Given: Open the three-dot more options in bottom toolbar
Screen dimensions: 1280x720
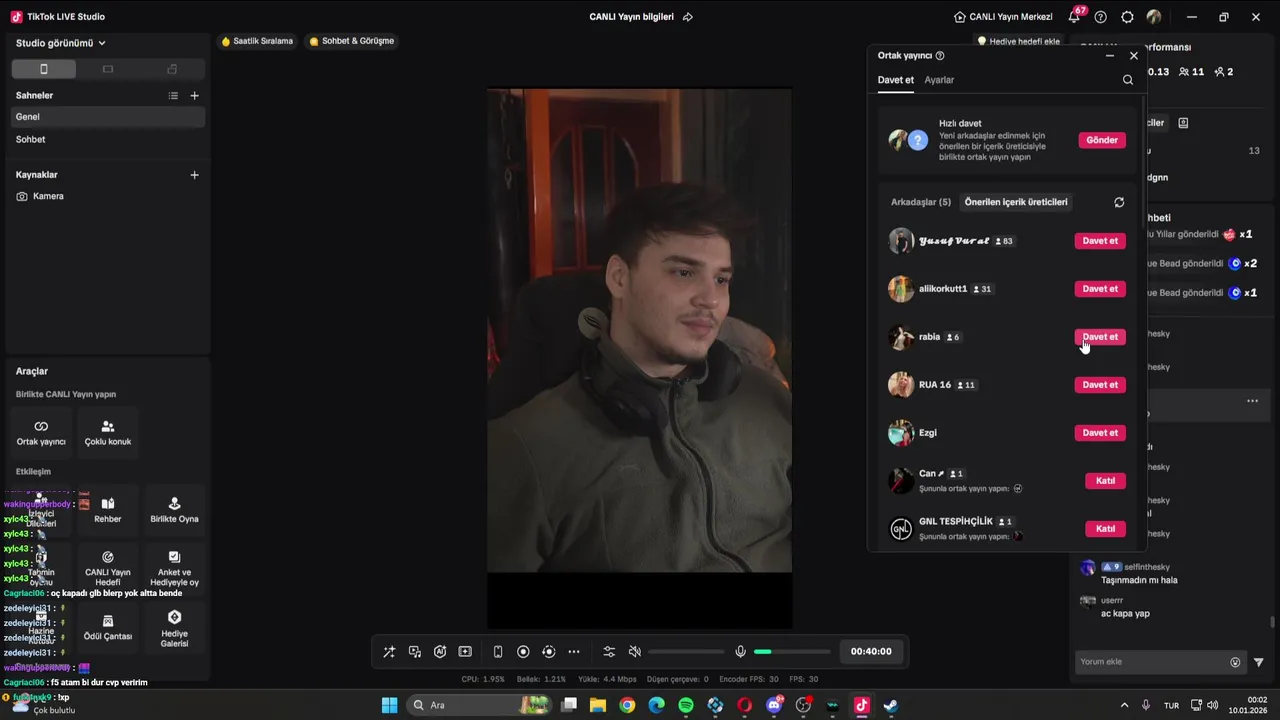Looking at the screenshot, I should click(574, 652).
